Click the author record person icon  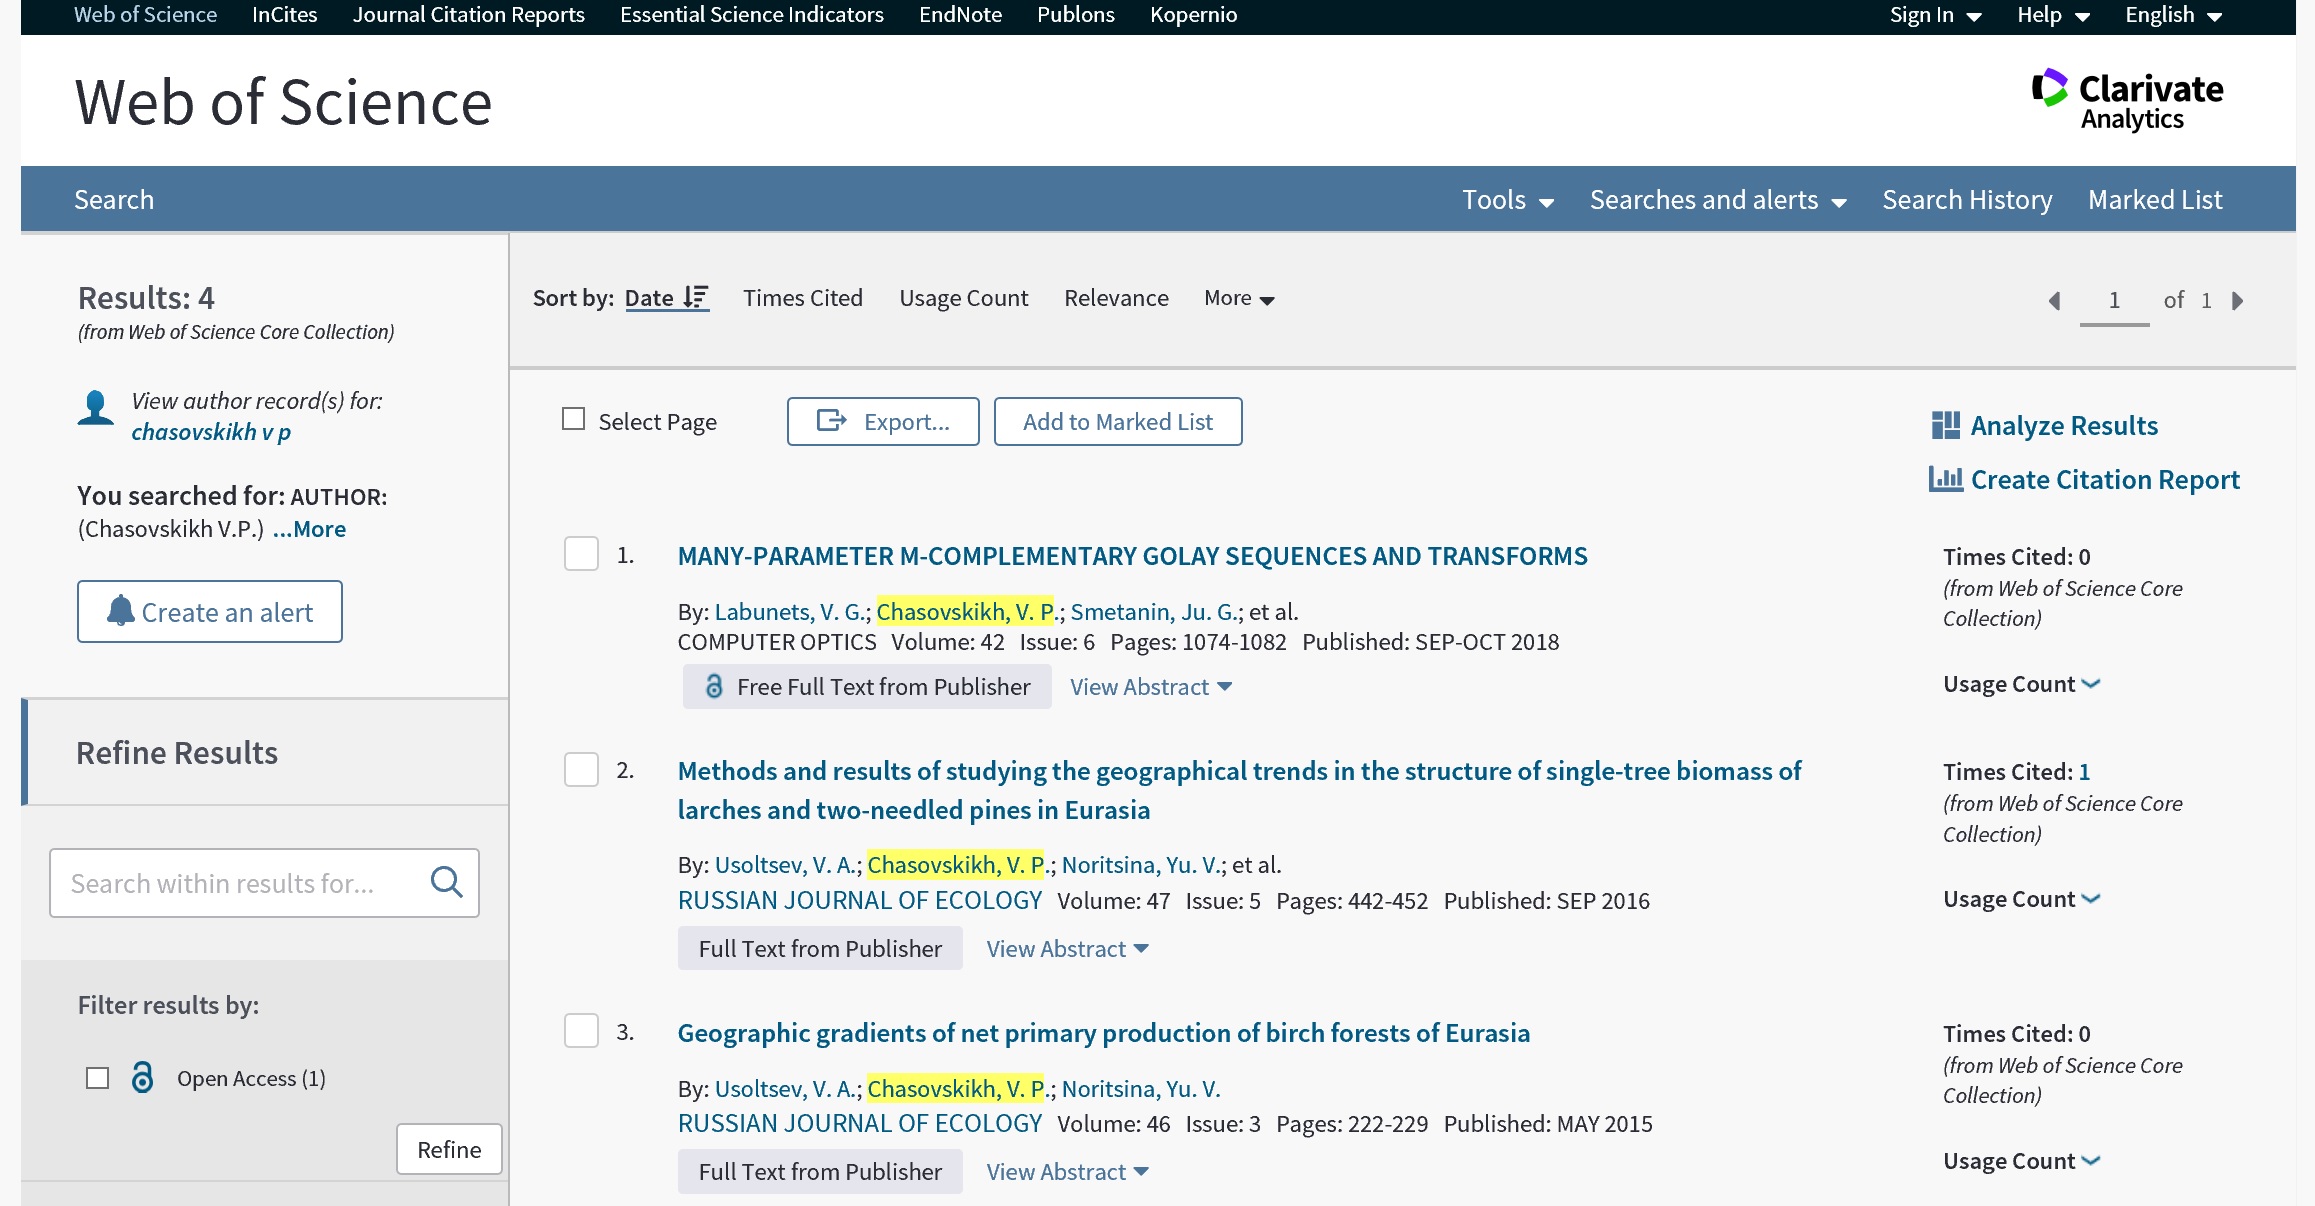96,408
